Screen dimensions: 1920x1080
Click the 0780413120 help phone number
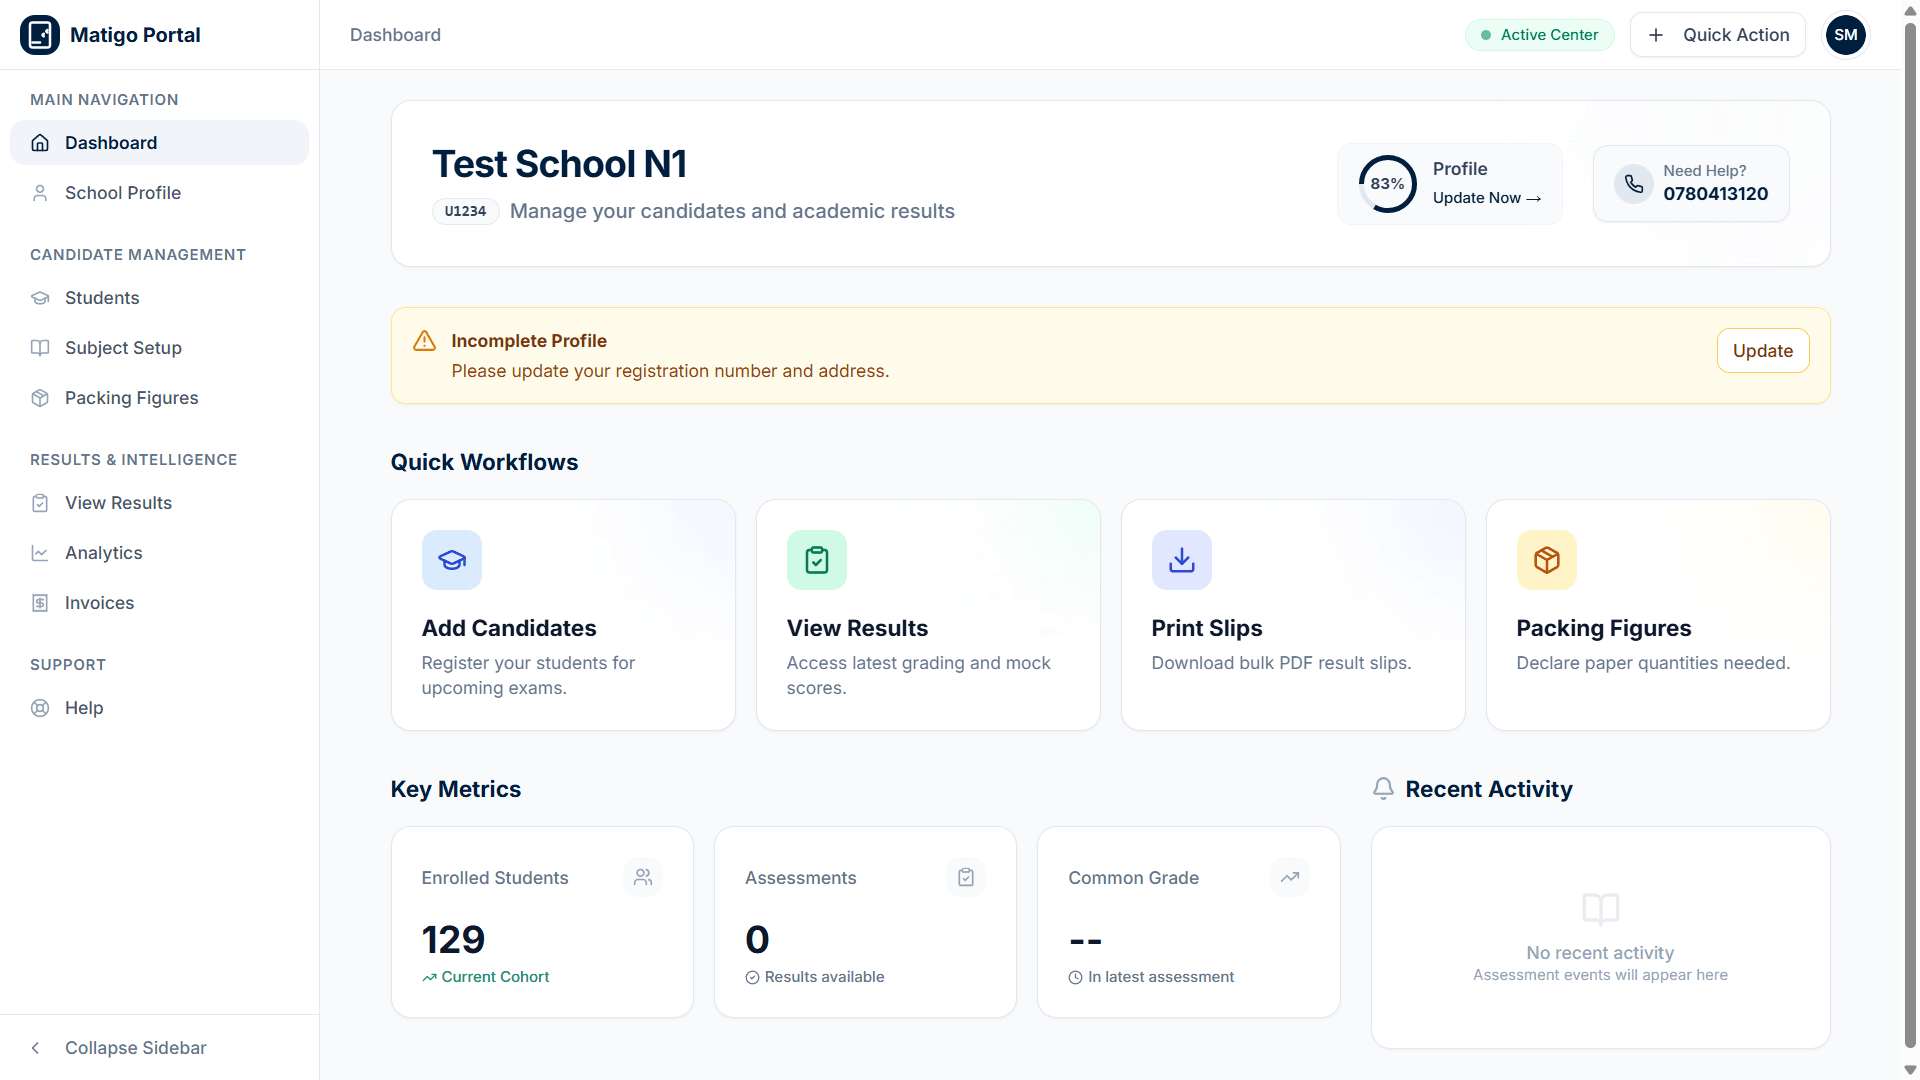tap(1716, 194)
